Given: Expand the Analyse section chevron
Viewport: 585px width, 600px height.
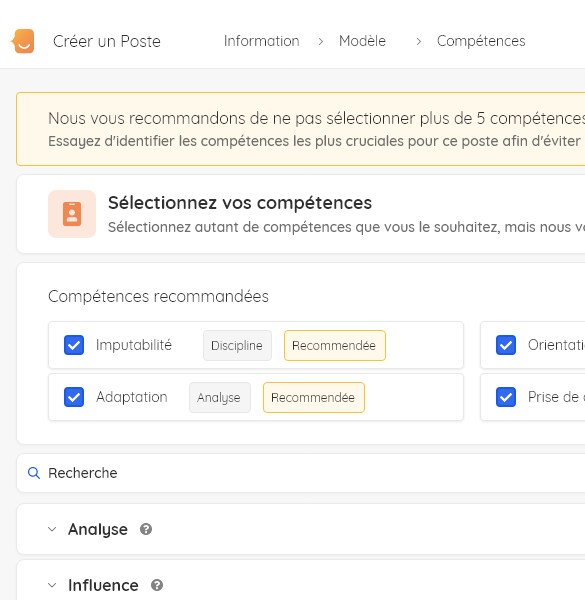Looking at the screenshot, I should (x=52, y=529).
